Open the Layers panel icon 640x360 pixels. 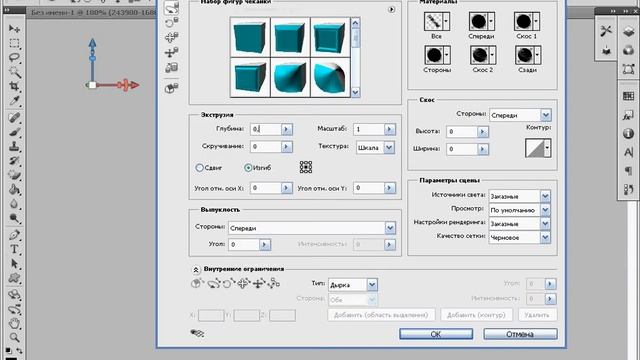click(629, 31)
